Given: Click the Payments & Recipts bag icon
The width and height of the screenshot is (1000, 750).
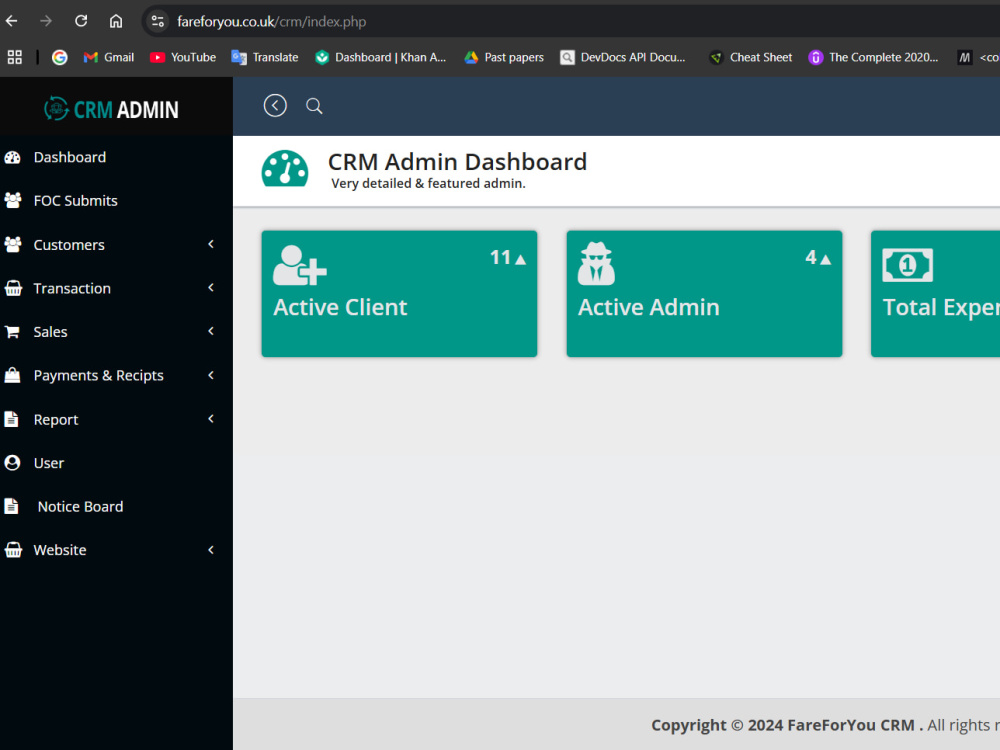Looking at the screenshot, I should (x=12, y=375).
